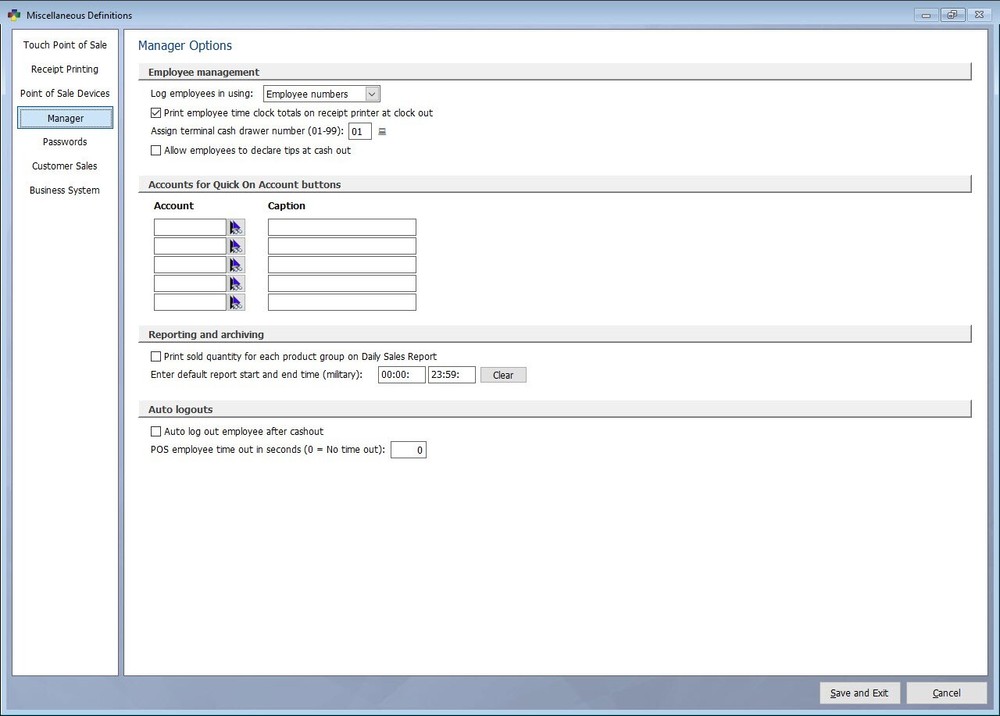Disable print employee time clock totals checkbox

[156, 113]
